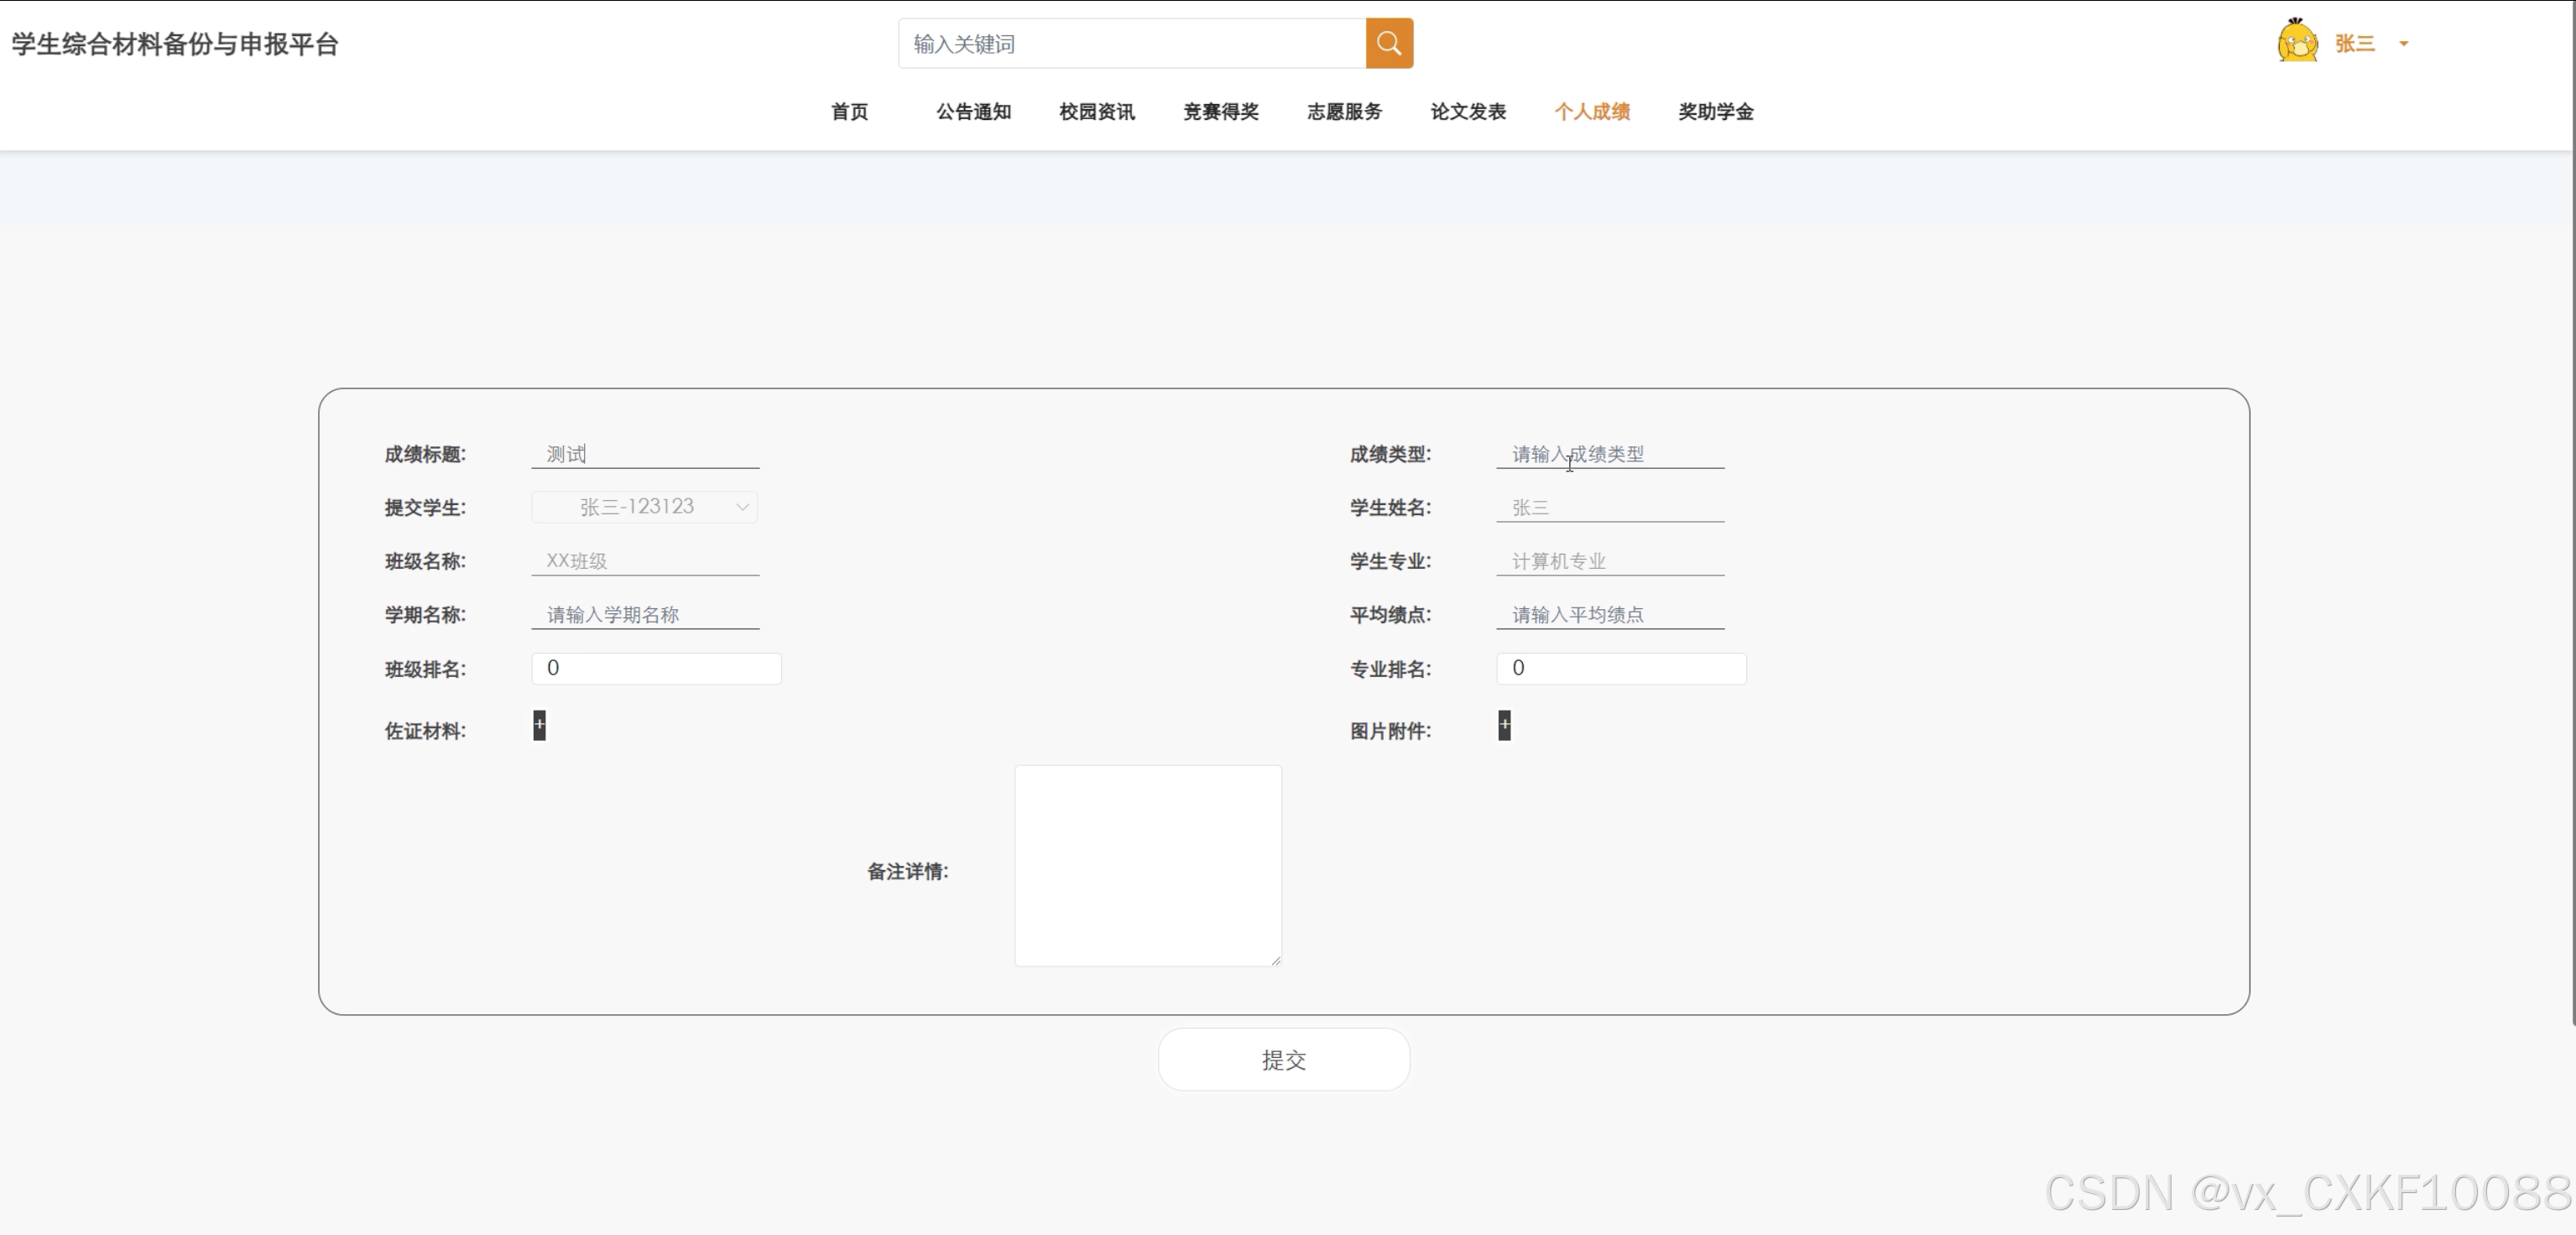
Task: Click the plus icon for 佐证材料 upload
Action: click(x=539, y=725)
